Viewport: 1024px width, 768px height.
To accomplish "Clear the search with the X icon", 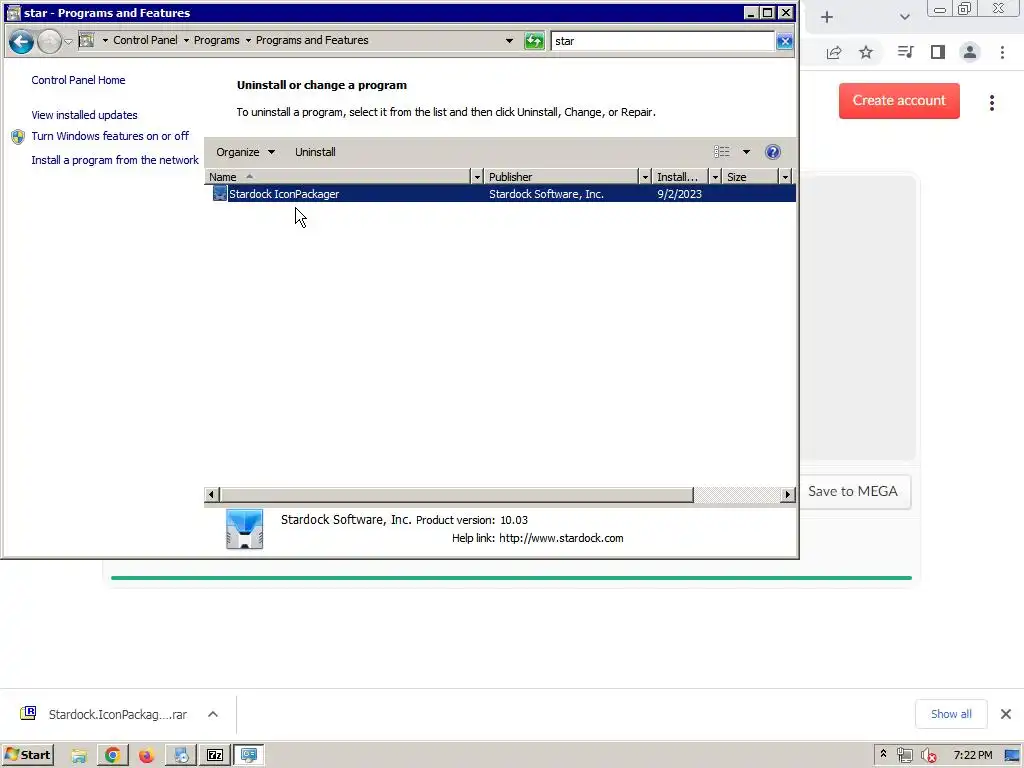I will tap(784, 41).
